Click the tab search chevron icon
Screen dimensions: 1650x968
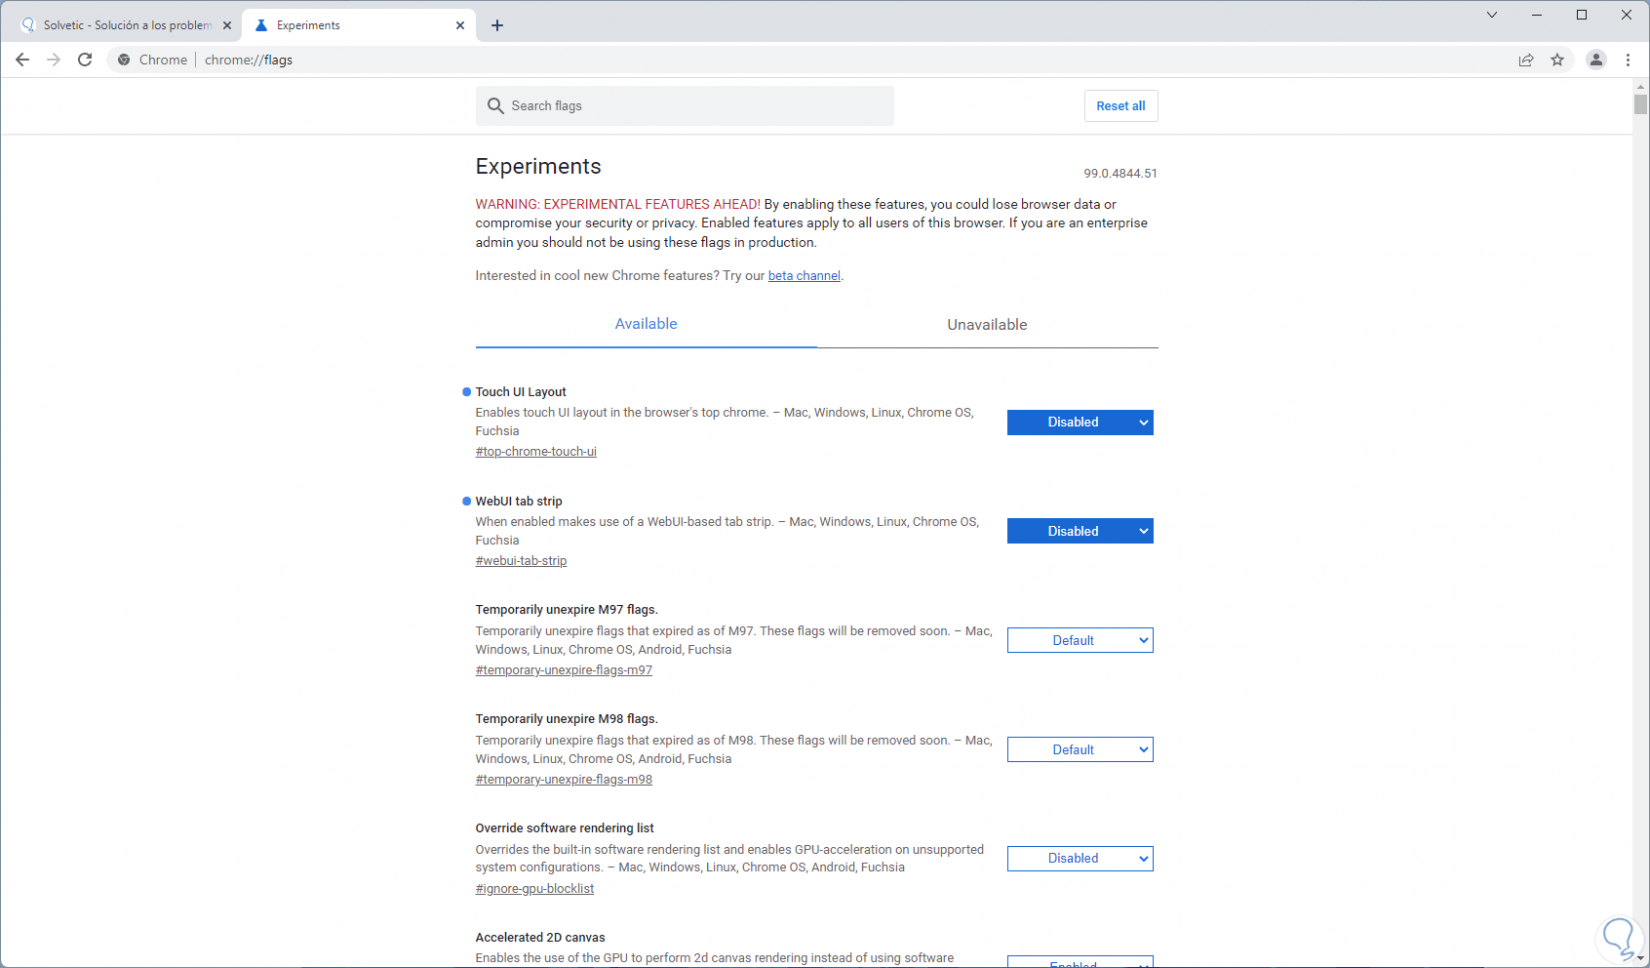(1492, 15)
